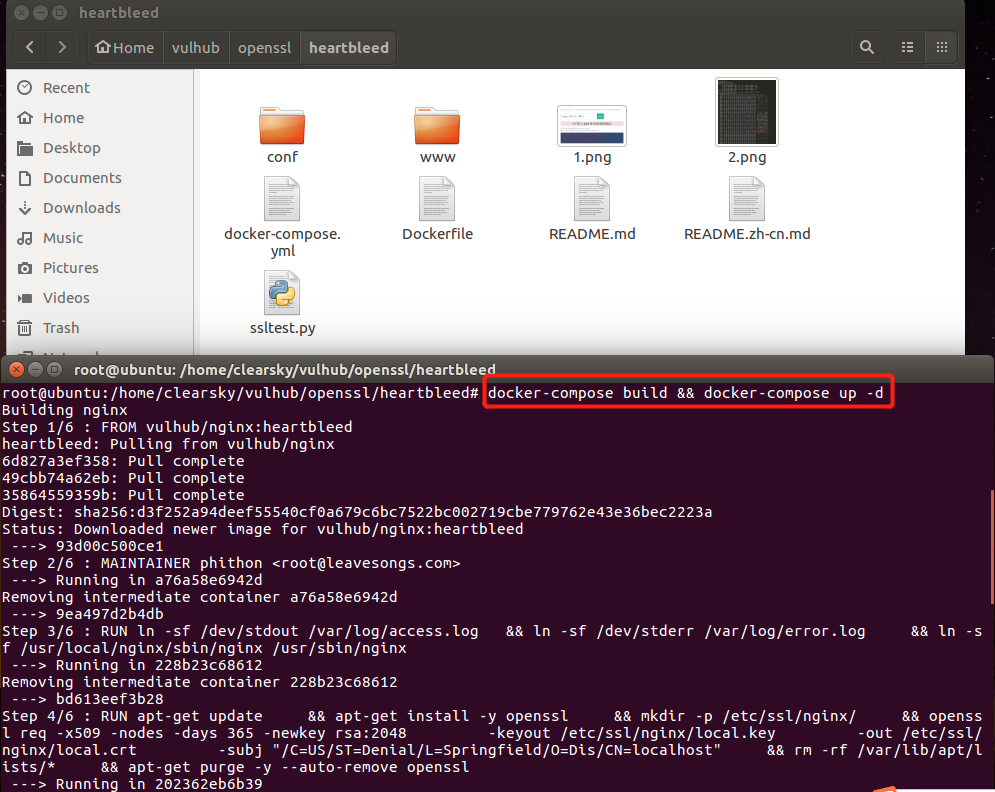The width and height of the screenshot is (995, 792).
Task: Click the Trash bin icon
Action: click(x=25, y=328)
